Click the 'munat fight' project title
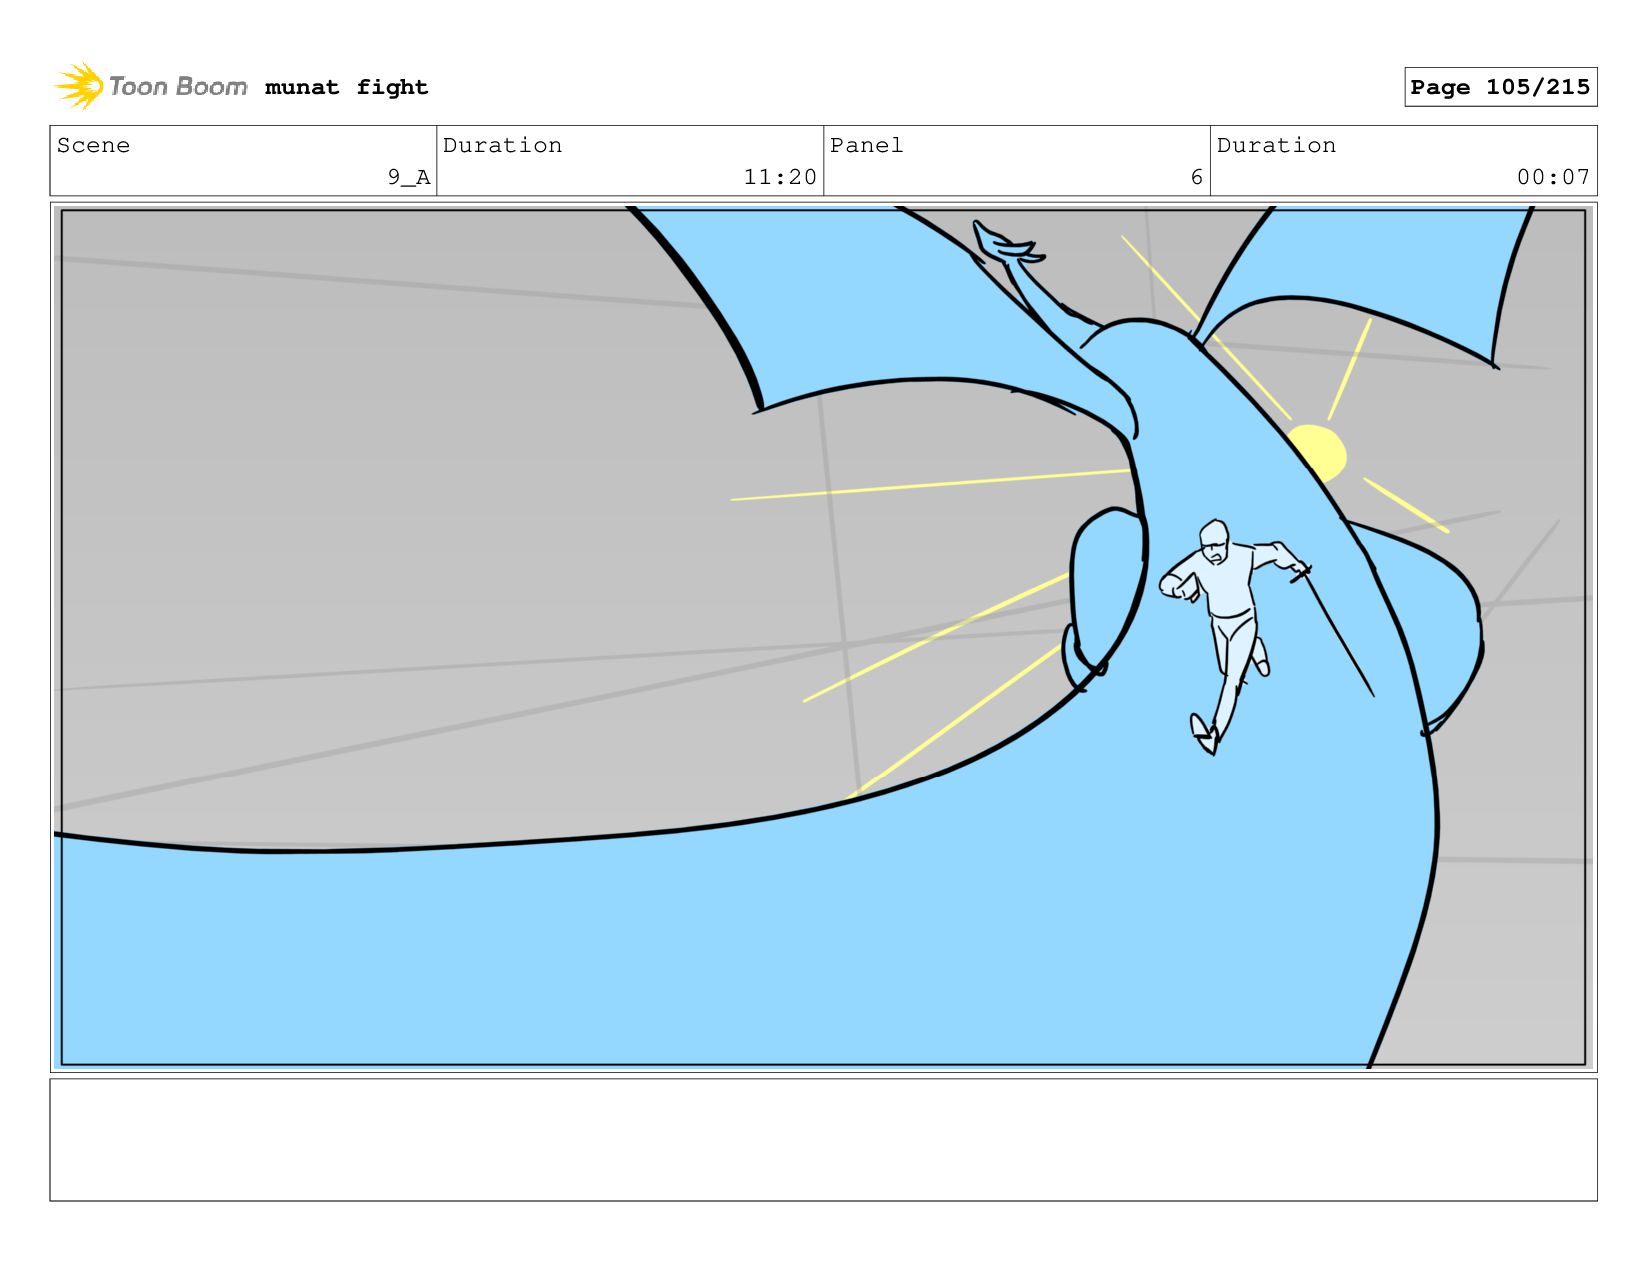This screenshot has height=1276, width=1648. [x=346, y=87]
